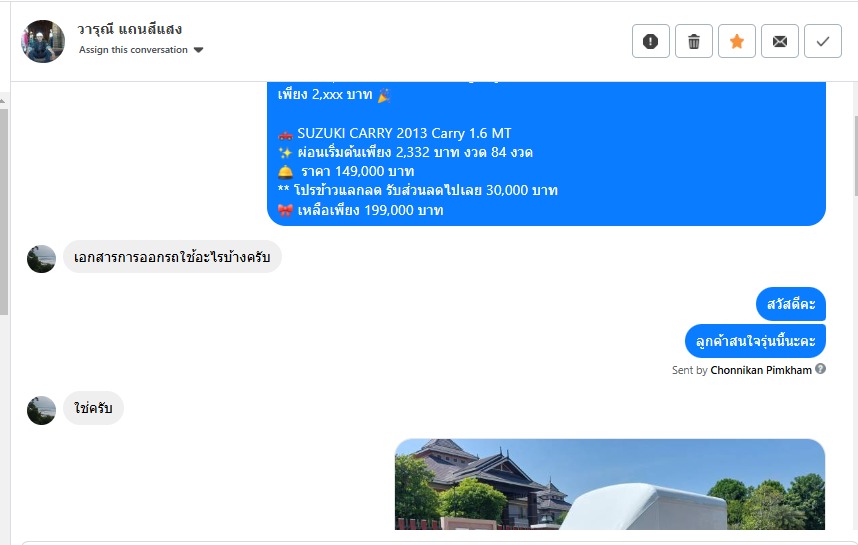
Task: Click the left panel scrollbar up arrow
Action: click(x=3, y=101)
